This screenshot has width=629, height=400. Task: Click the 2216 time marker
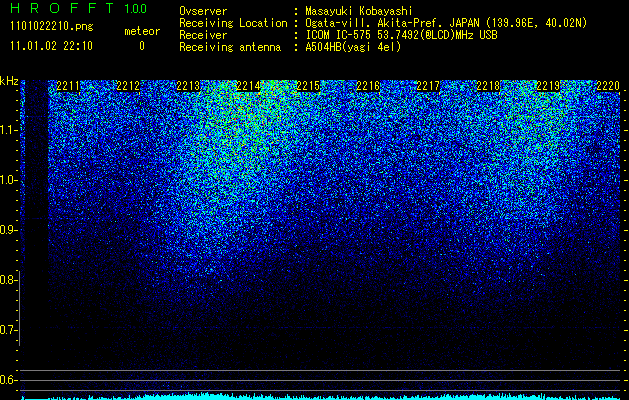pyautogui.click(x=368, y=86)
